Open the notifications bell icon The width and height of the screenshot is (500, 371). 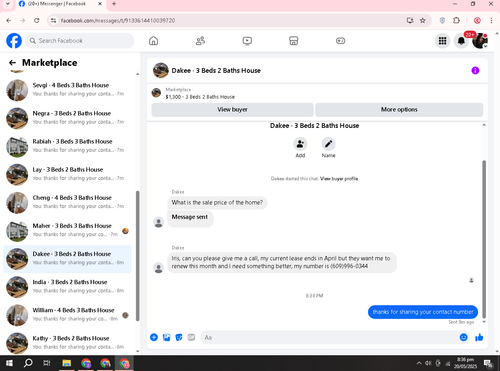[461, 41]
